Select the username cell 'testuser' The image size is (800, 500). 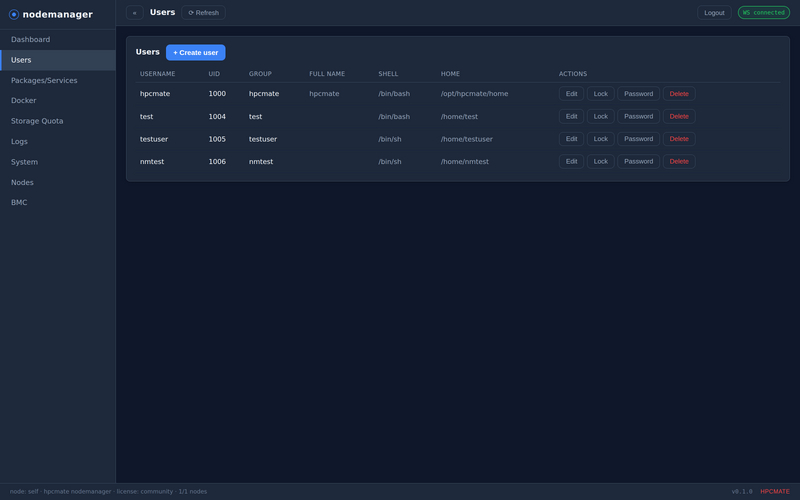click(154, 139)
